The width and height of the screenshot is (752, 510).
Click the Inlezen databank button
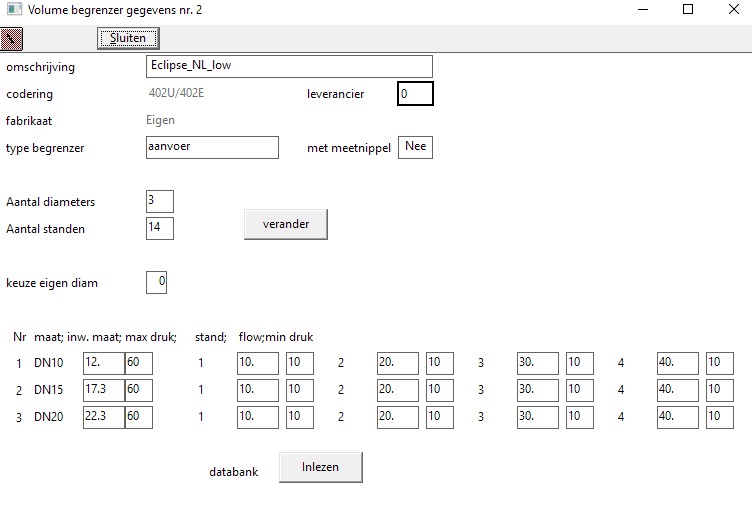(x=320, y=467)
